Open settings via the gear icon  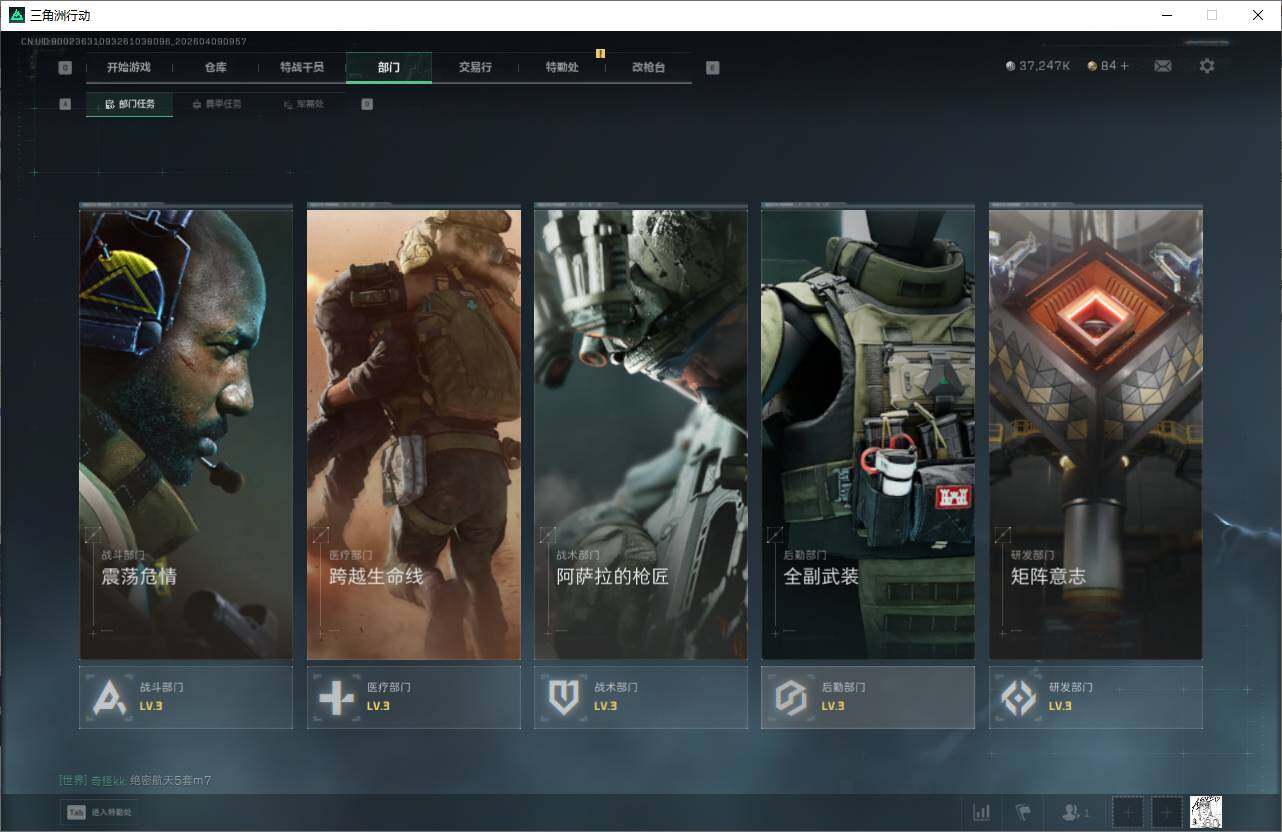1207,66
